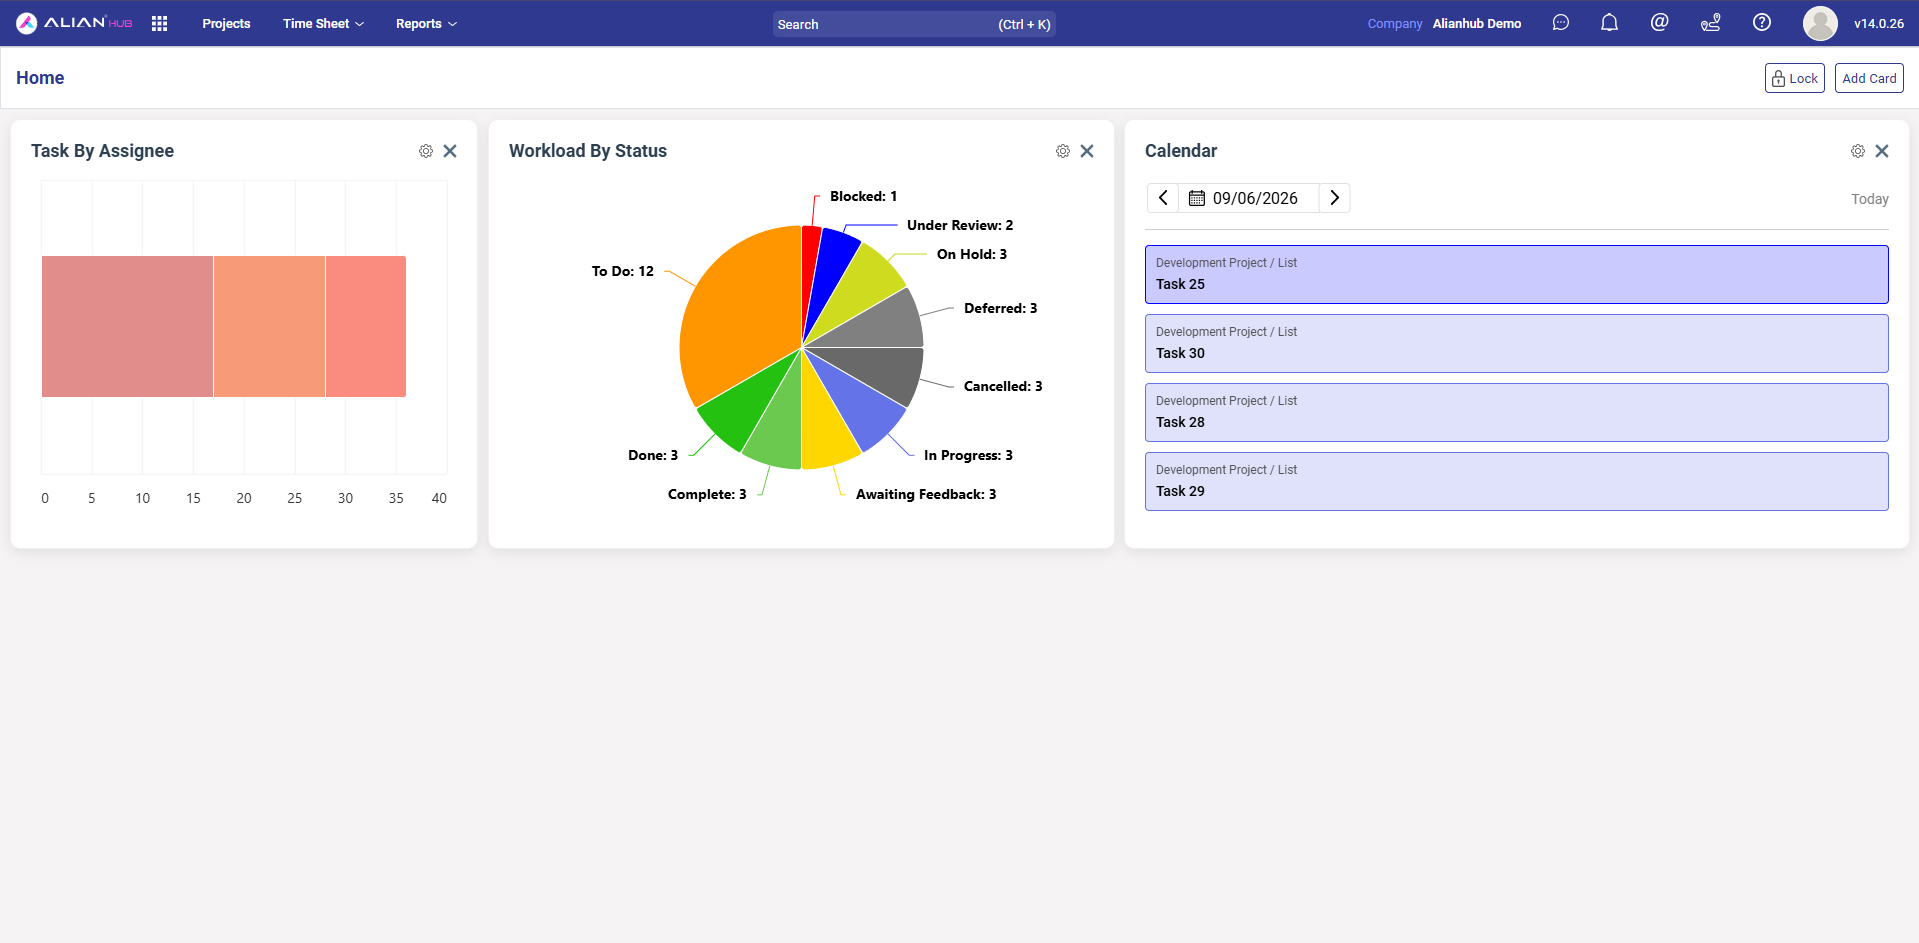
Task: Focus the Search field
Action: tap(914, 24)
